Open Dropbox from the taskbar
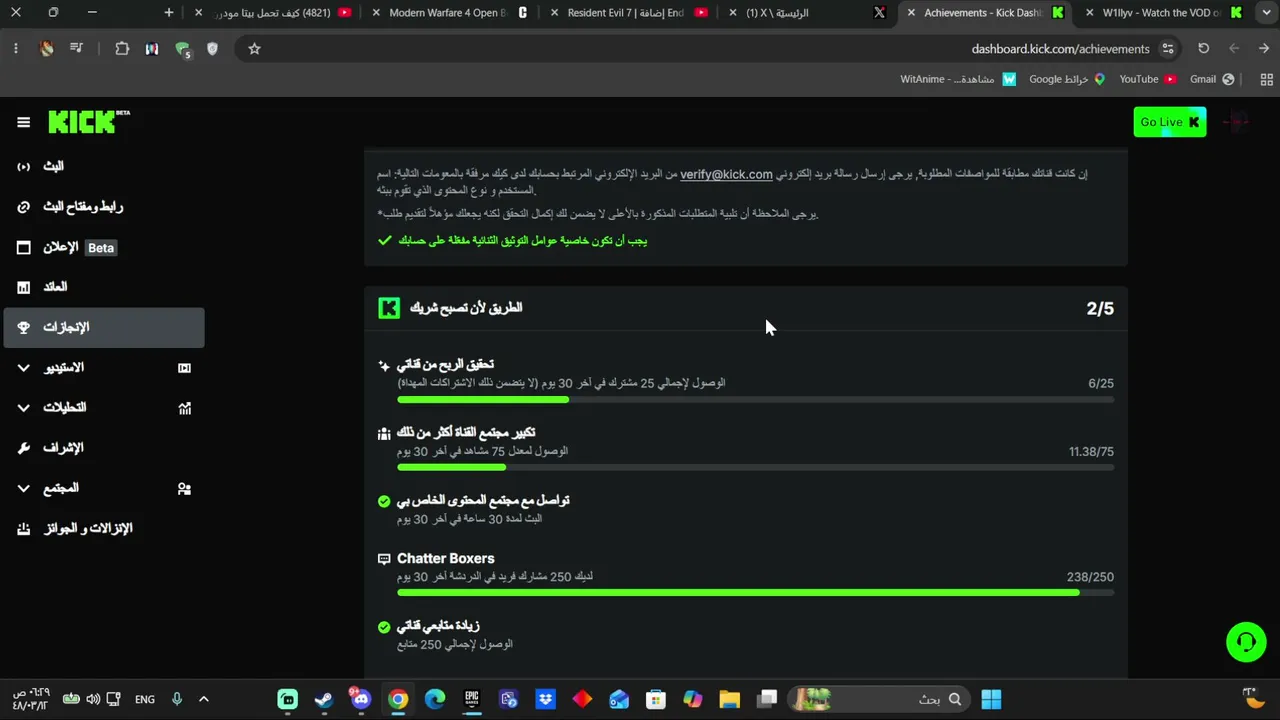 tap(545, 699)
